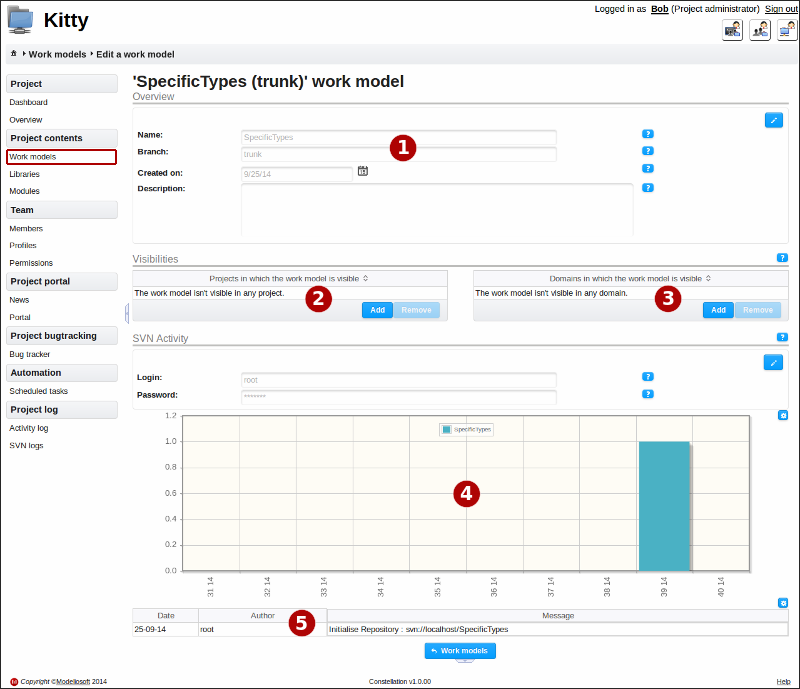This screenshot has height=689, width=800.
Task: Open help for the Created on field
Action: (x=647, y=168)
